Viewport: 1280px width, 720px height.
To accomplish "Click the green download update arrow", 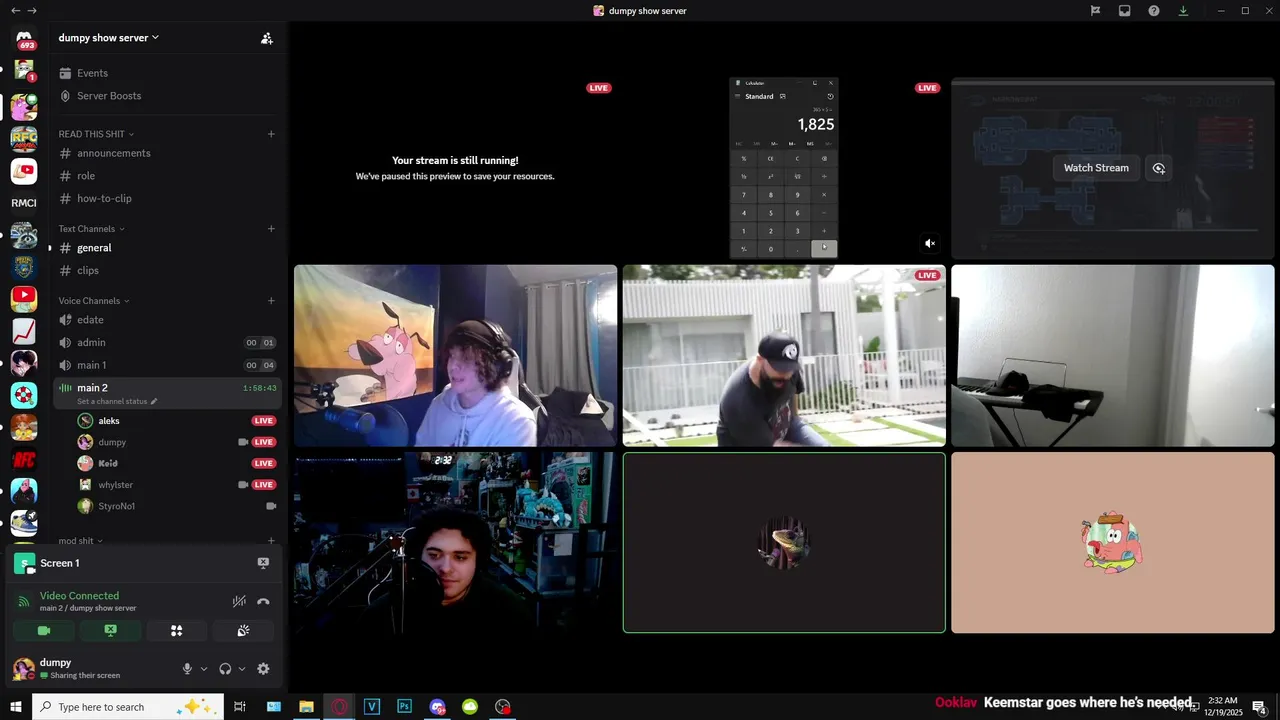I will (1183, 11).
